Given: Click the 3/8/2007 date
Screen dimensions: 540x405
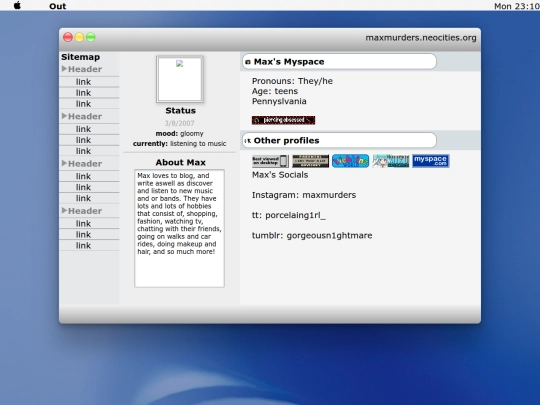Looking at the screenshot, I should point(179,123).
